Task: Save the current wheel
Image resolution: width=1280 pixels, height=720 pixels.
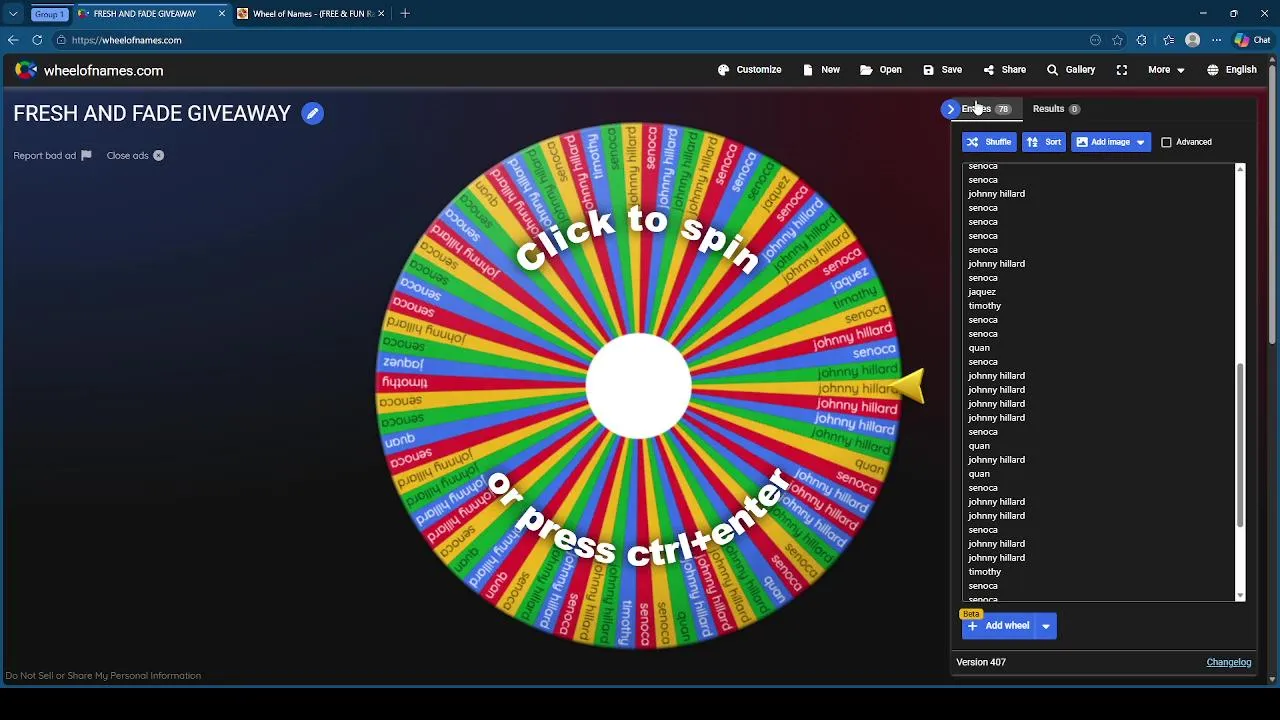Action: coord(942,70)
